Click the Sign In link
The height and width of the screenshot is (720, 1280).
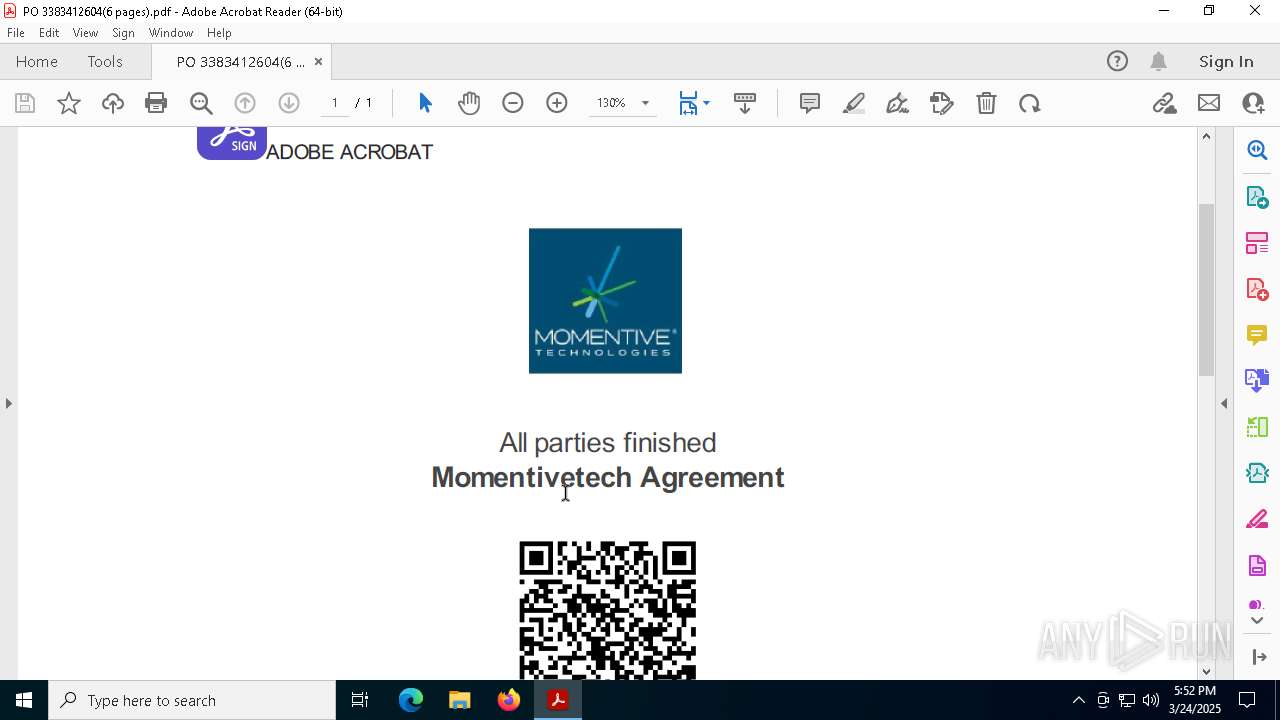point(1226,61)
